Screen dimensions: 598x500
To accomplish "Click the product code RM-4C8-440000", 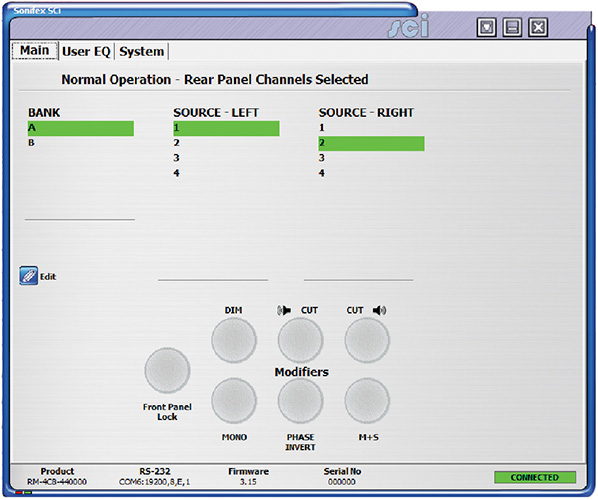I will (x=57, y=482).
